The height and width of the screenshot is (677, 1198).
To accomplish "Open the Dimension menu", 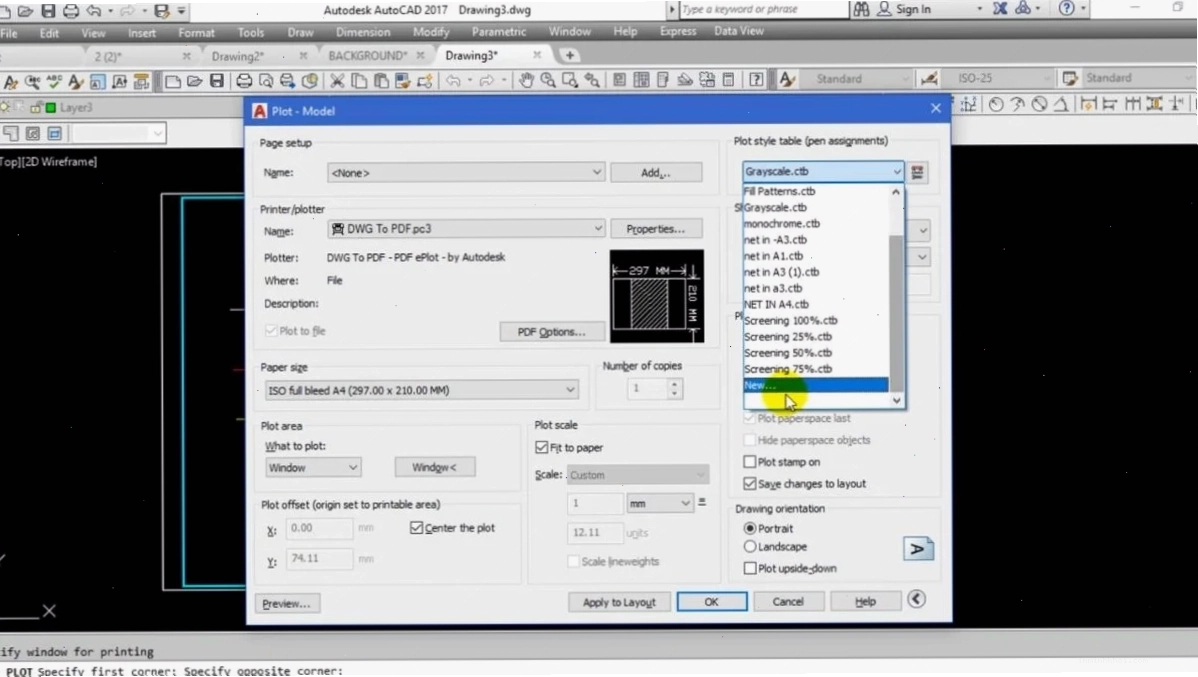I will [363, 32].
